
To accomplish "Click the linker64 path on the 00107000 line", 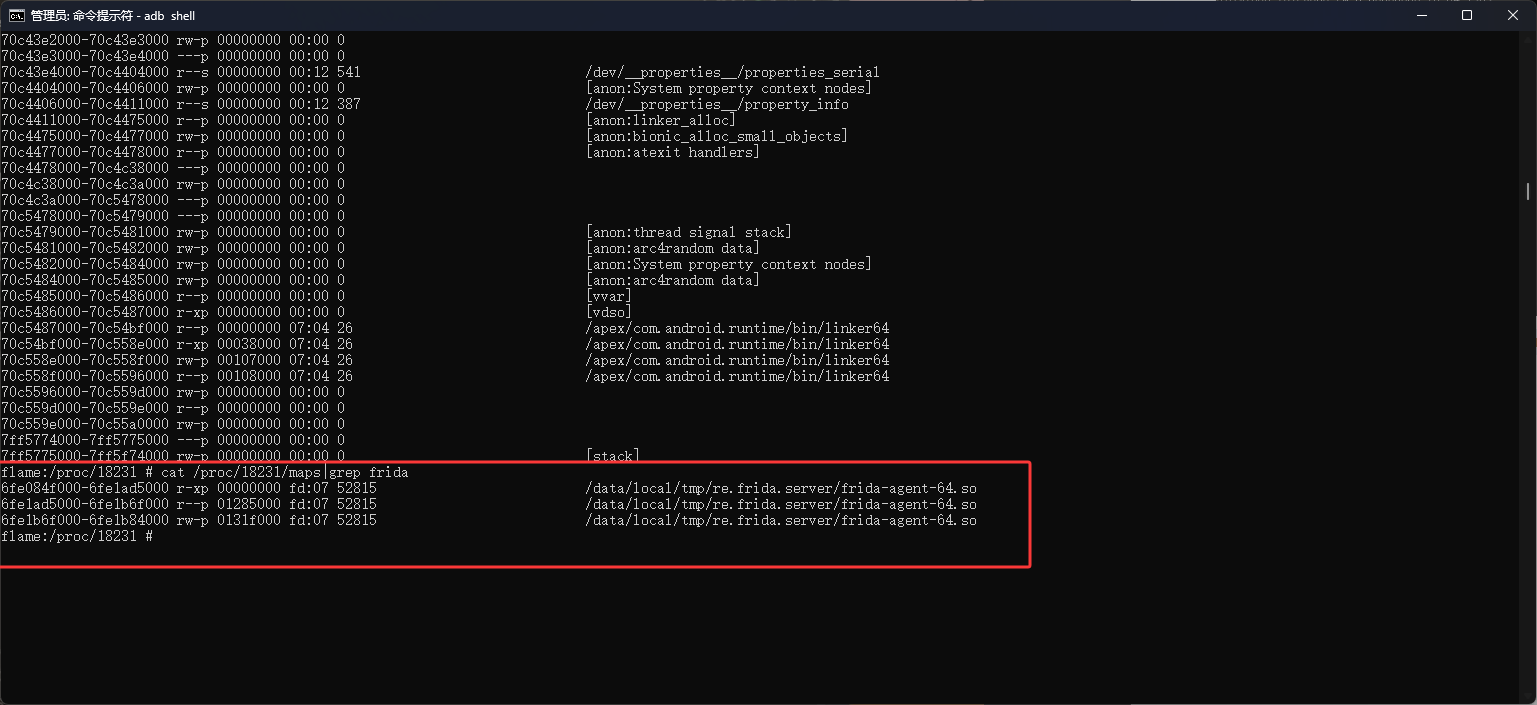I will [x=737, y=360].
